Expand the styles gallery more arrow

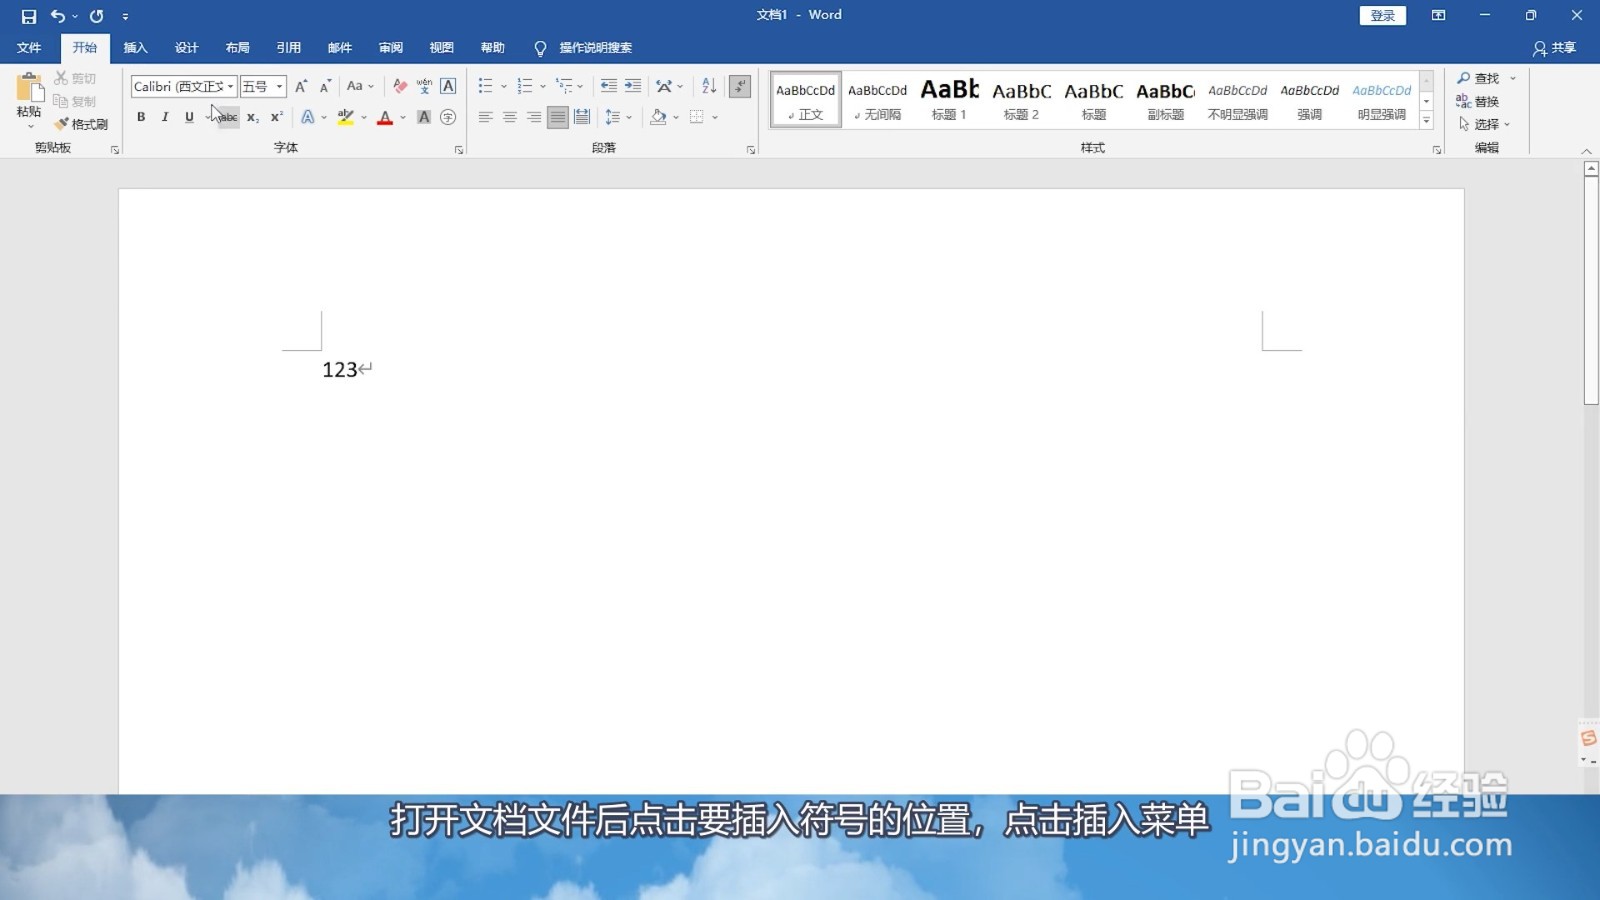[1427, 121]
